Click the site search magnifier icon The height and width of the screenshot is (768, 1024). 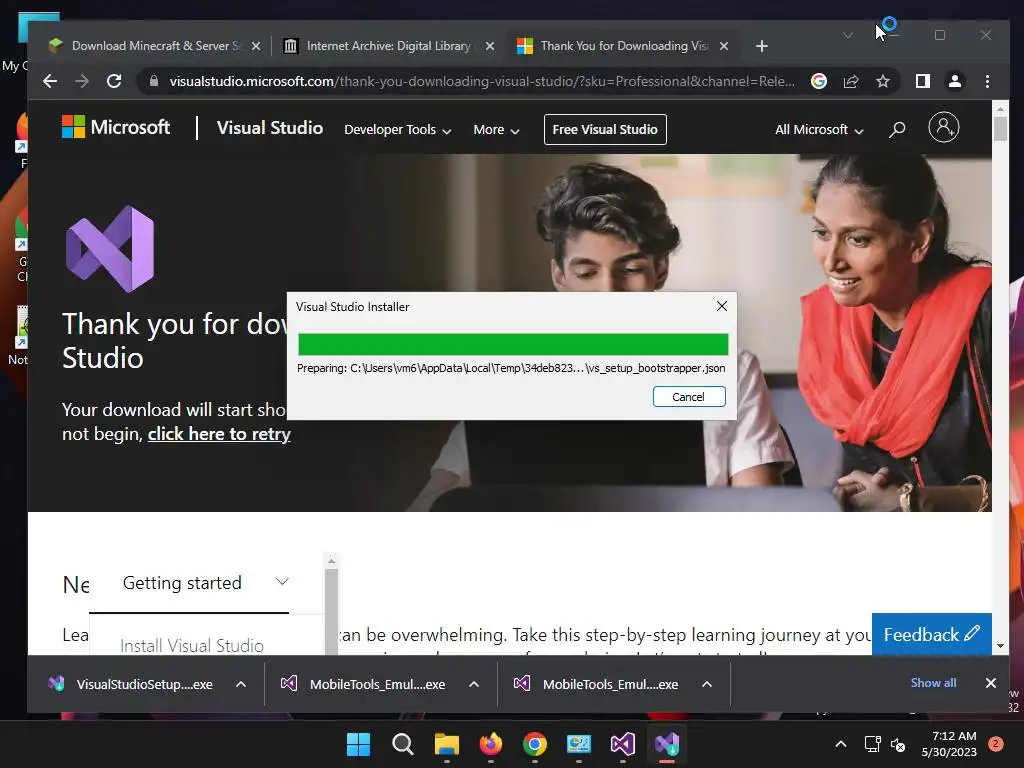(x=897, y=129)
